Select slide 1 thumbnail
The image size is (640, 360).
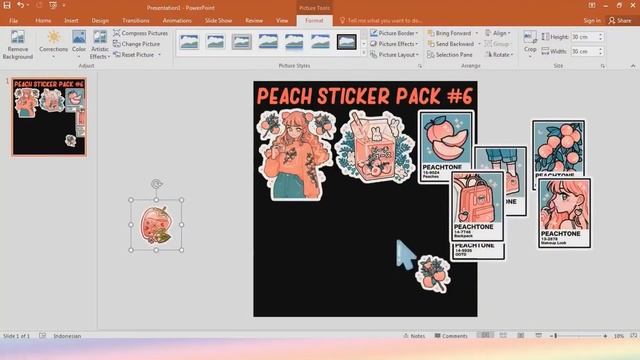pyautogui.click(x=49, y=117)
